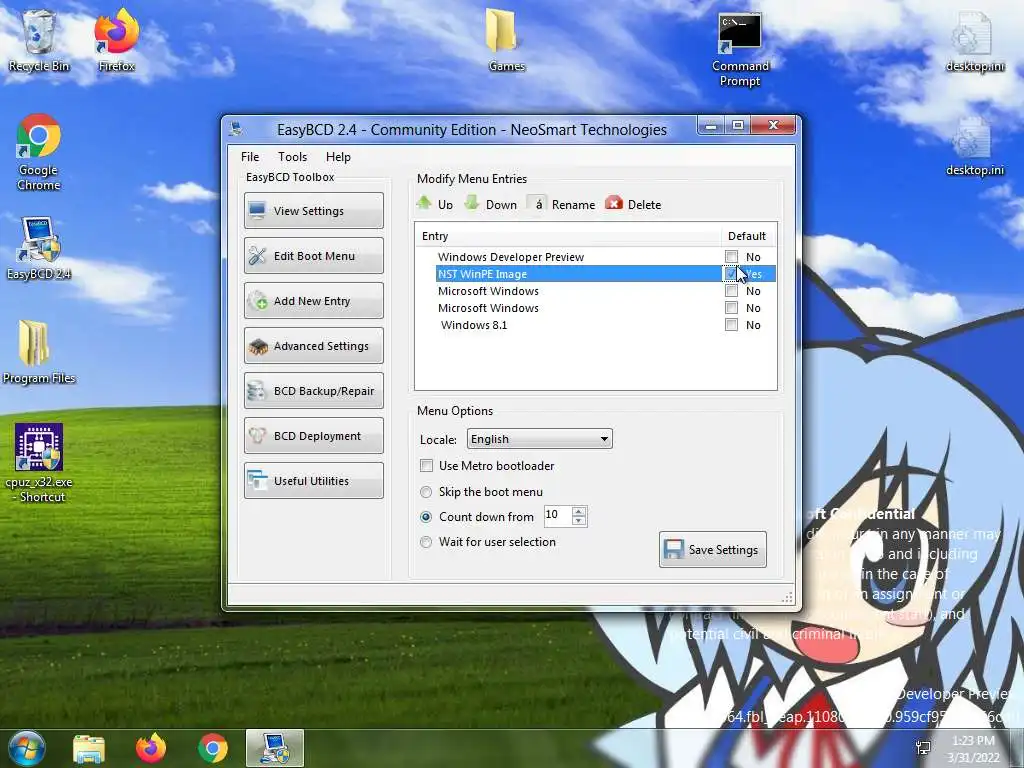This screenshot has width=1024, height=768.
Task: Click the network tray icon
Action: pyautogui.click(x=923, y=748)
